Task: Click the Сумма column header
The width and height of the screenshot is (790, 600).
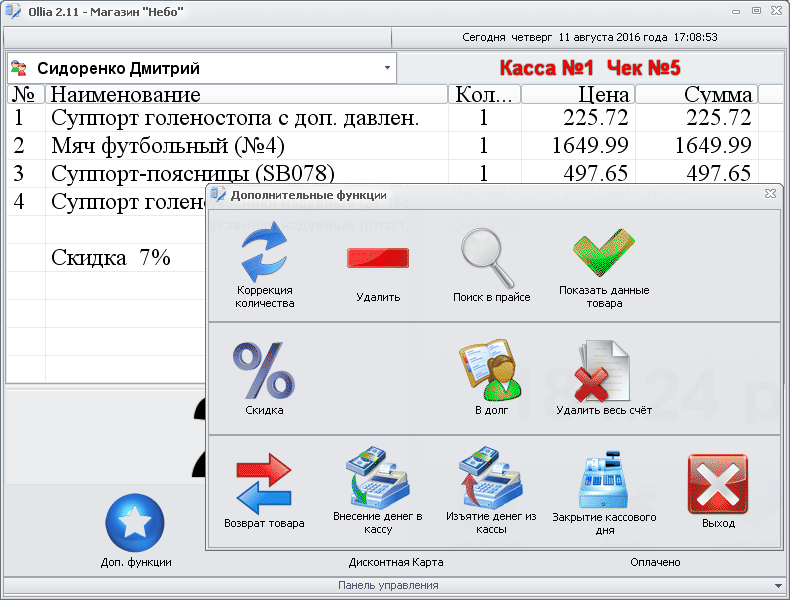Action: pyautogui.click(x=697, y=94)
